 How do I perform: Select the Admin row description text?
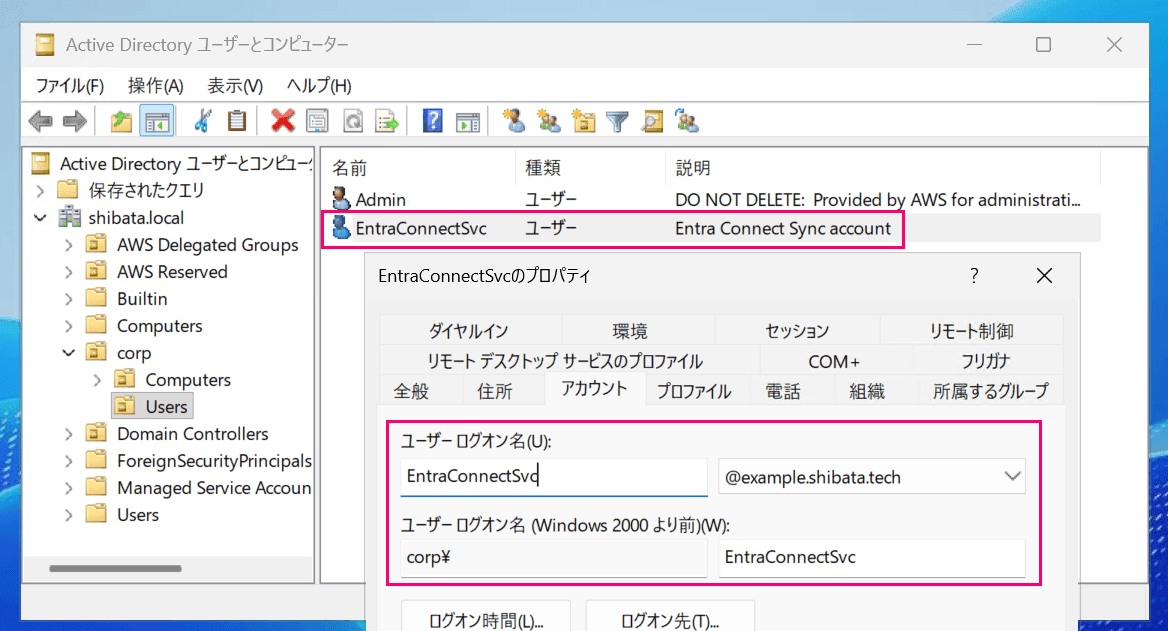click(x=877, y=200)
